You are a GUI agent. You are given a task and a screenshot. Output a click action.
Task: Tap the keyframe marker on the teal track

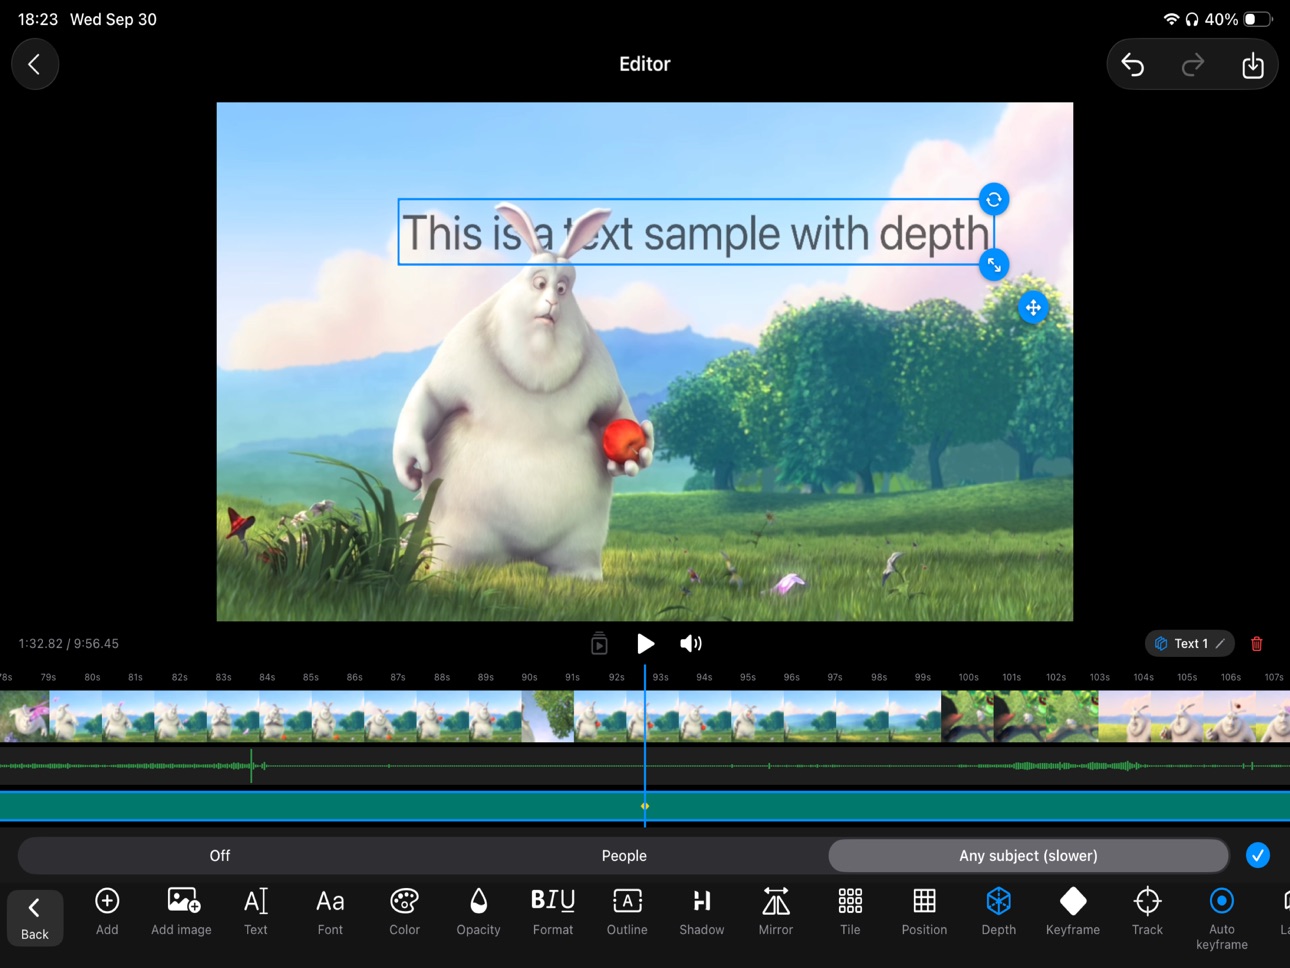pos(645,806)
